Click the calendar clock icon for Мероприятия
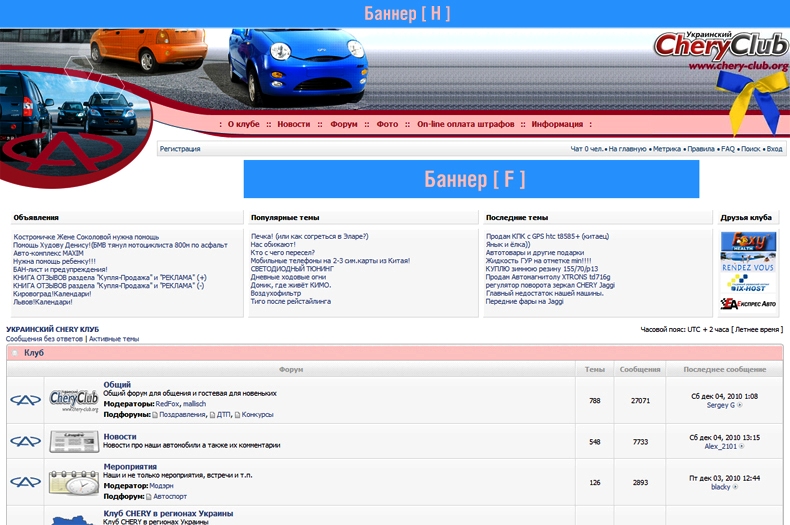790x525 pixels. point(73,481)
